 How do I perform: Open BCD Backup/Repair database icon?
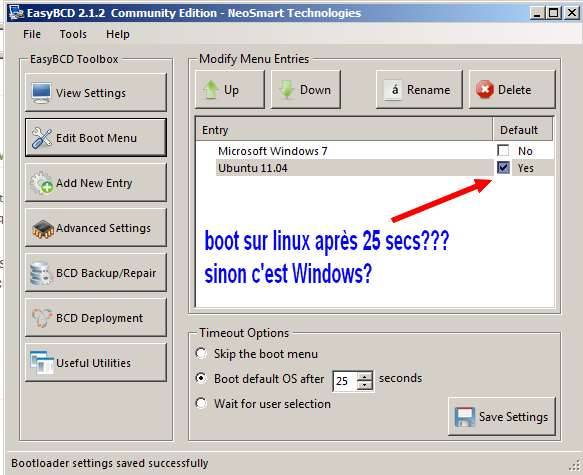40,273
